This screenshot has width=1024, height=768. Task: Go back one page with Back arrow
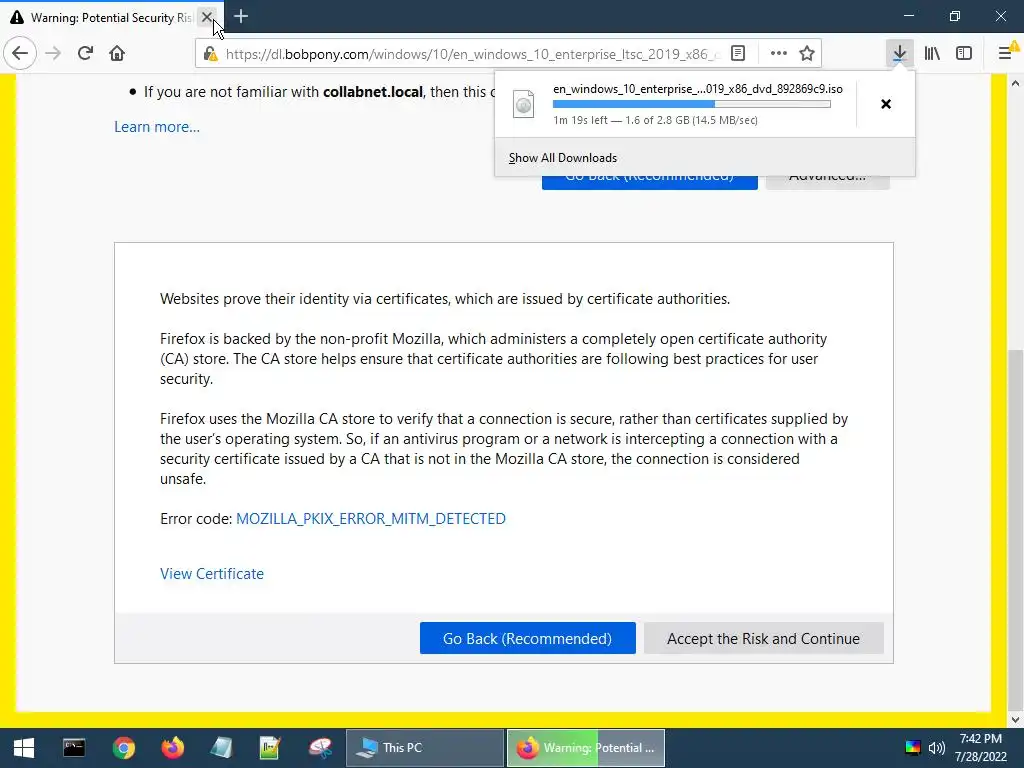click(x=20, y=53)
